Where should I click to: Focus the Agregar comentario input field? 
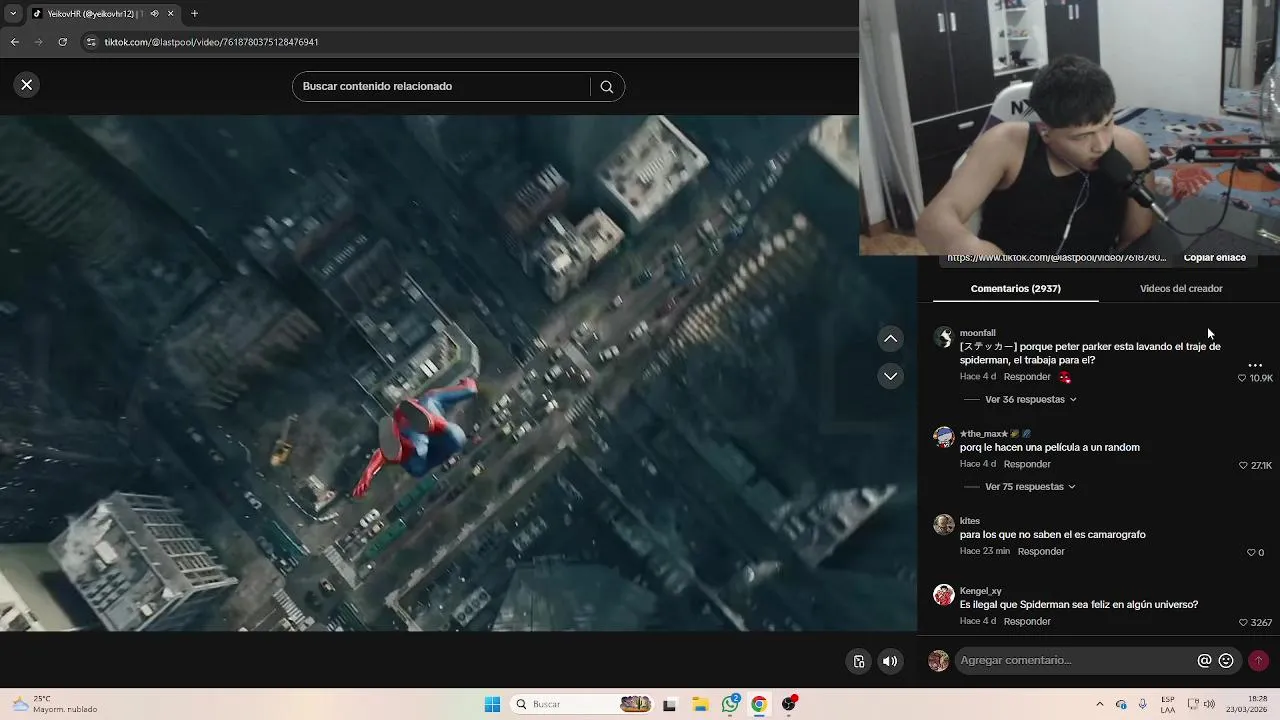tap(1074, 661)
